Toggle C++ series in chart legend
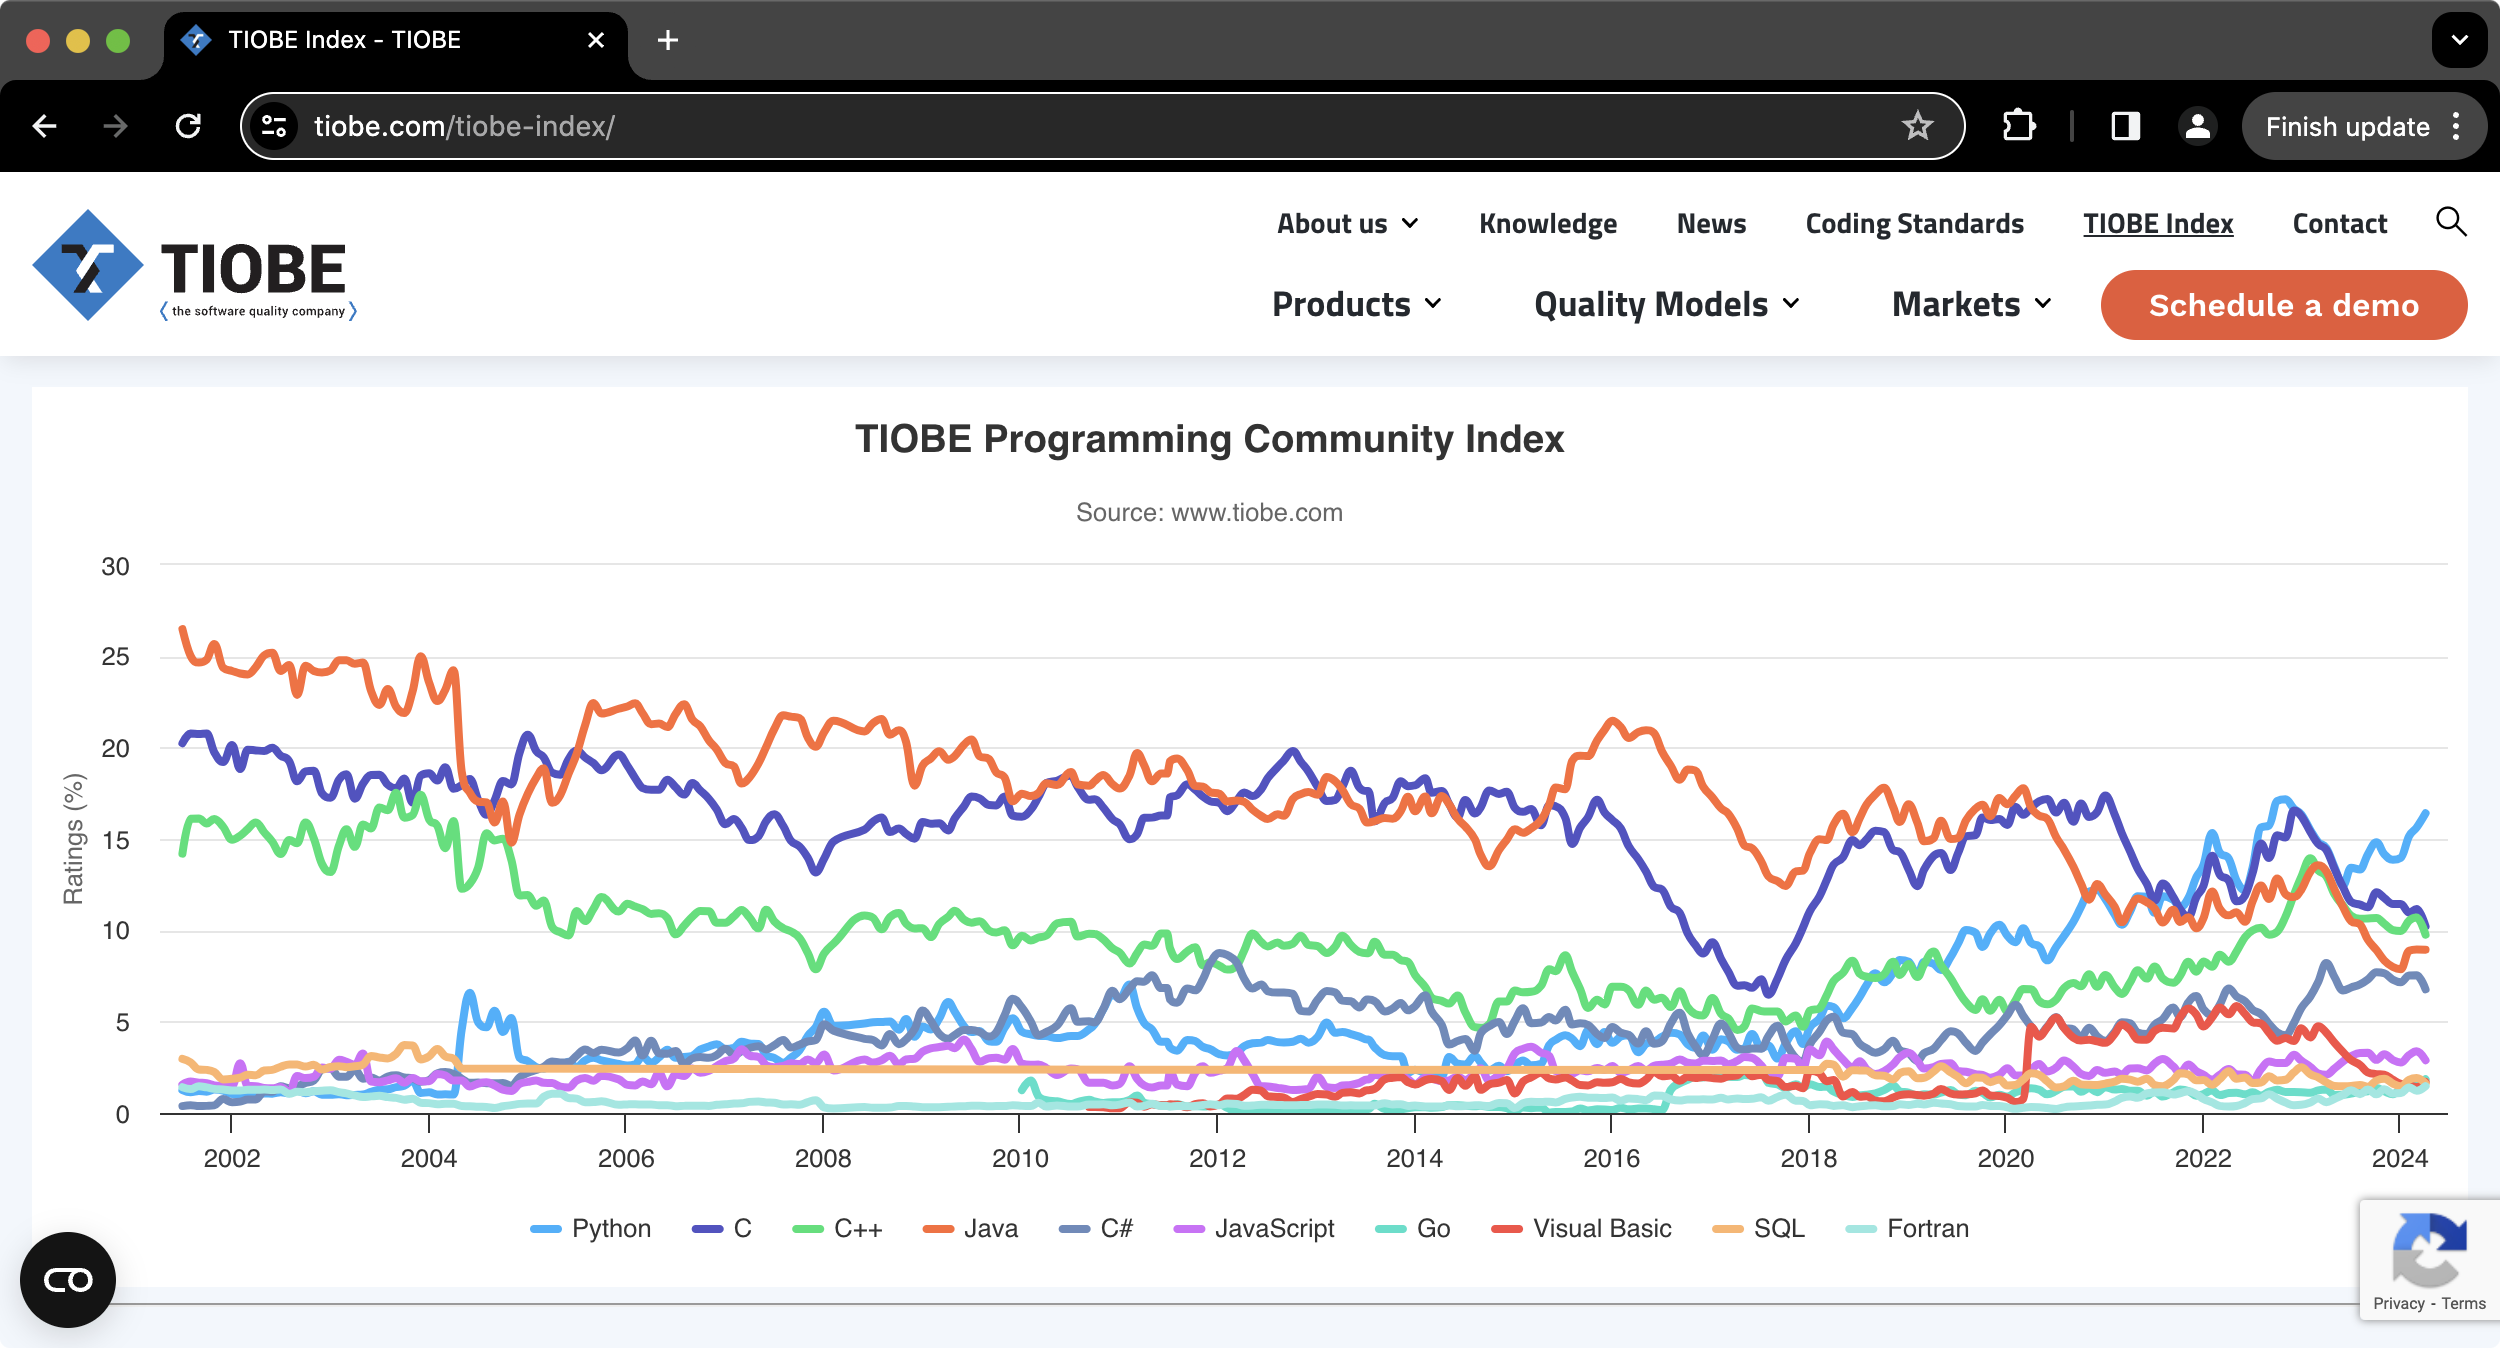Image resolution: width=2500 pixels, height=1348 pixels. [837, 1228]
